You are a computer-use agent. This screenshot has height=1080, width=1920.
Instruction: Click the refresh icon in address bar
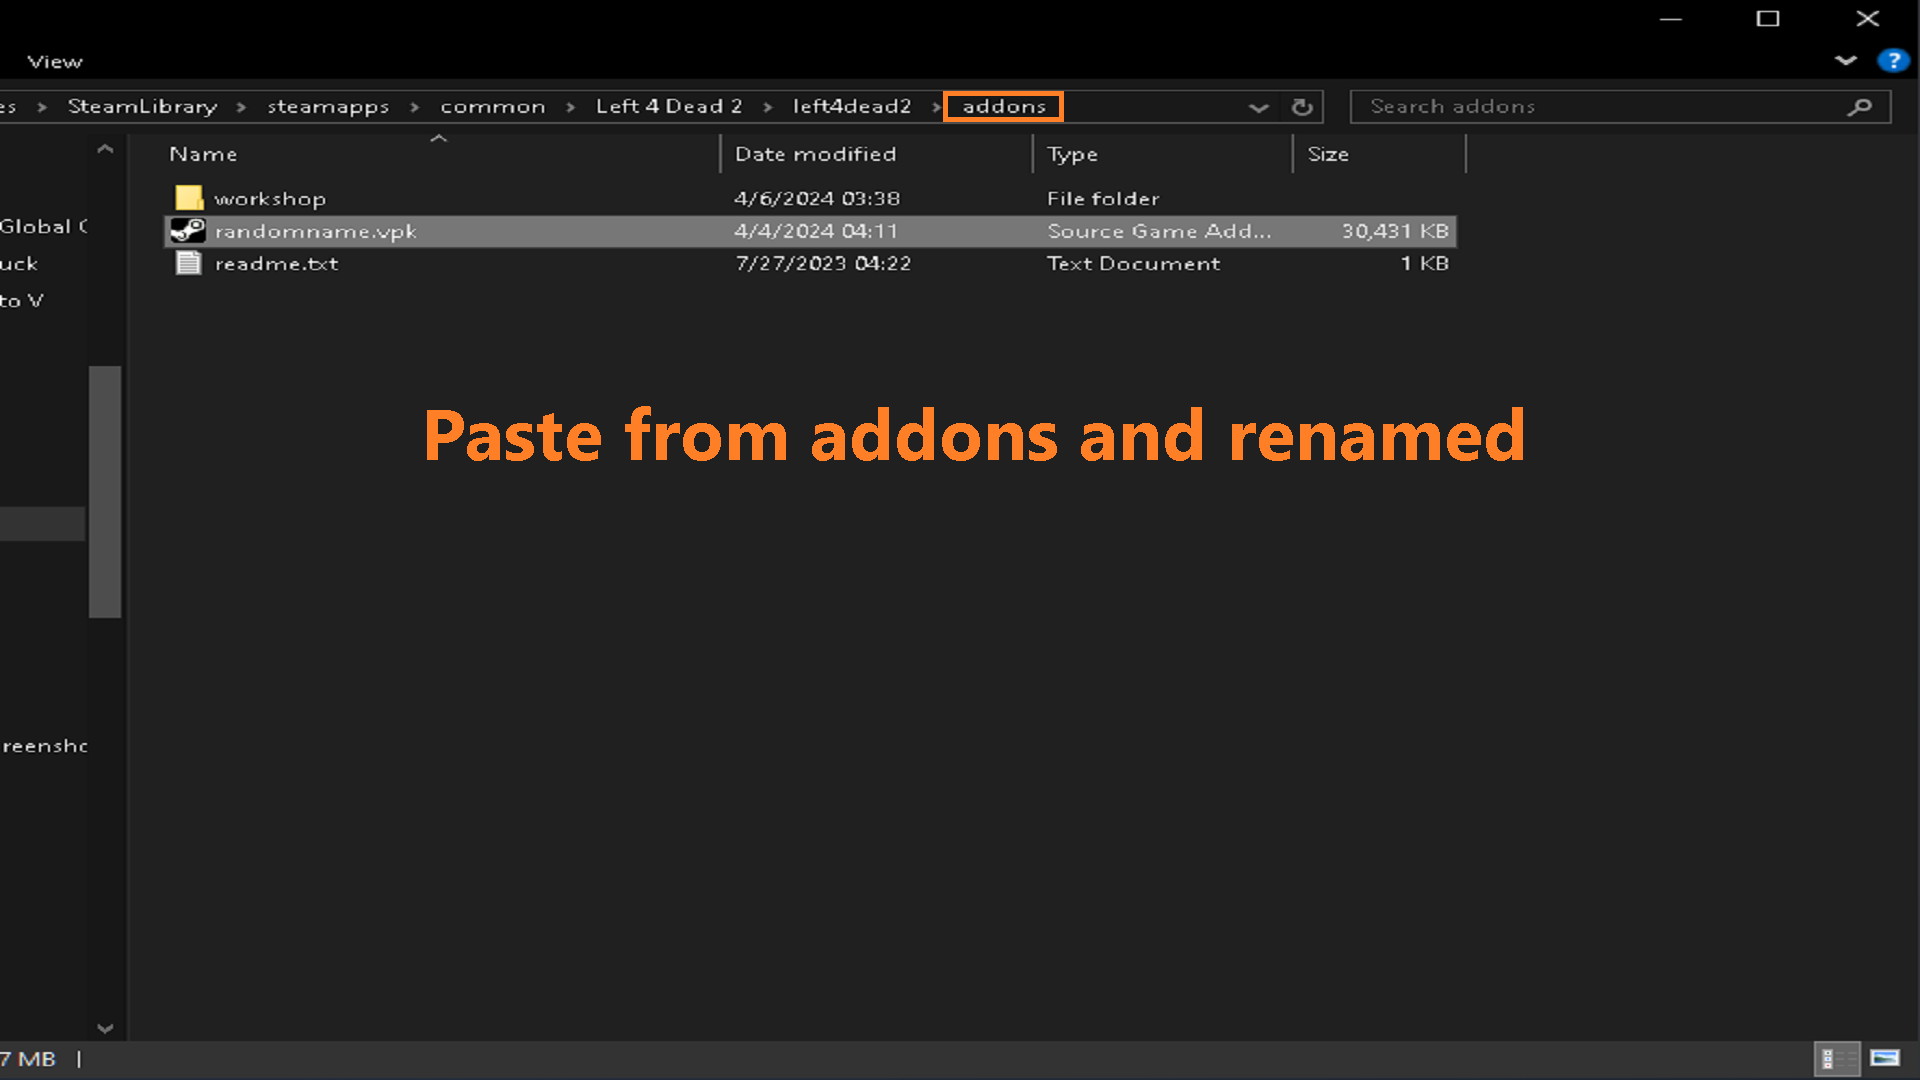click(1301, 107)
